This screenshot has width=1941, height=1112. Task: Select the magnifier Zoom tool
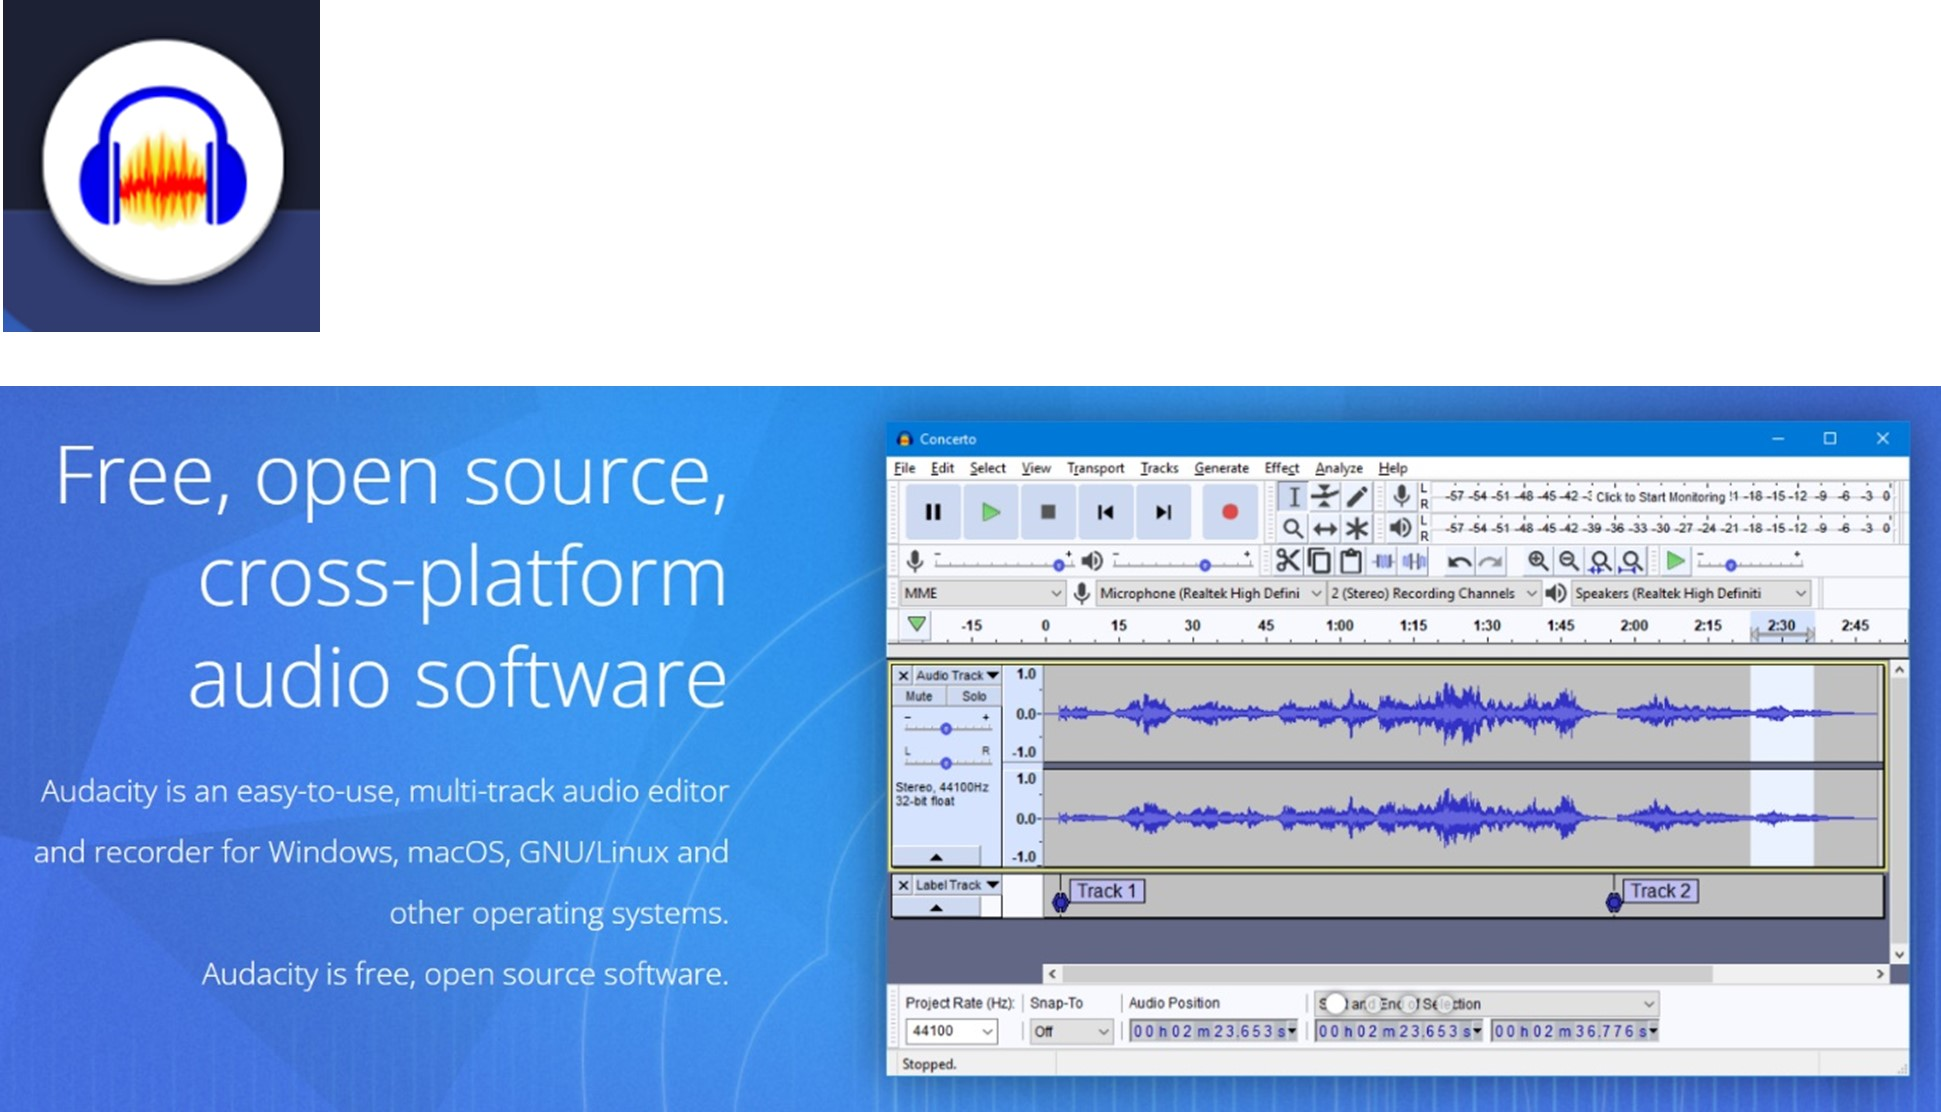pos(1293,528)
